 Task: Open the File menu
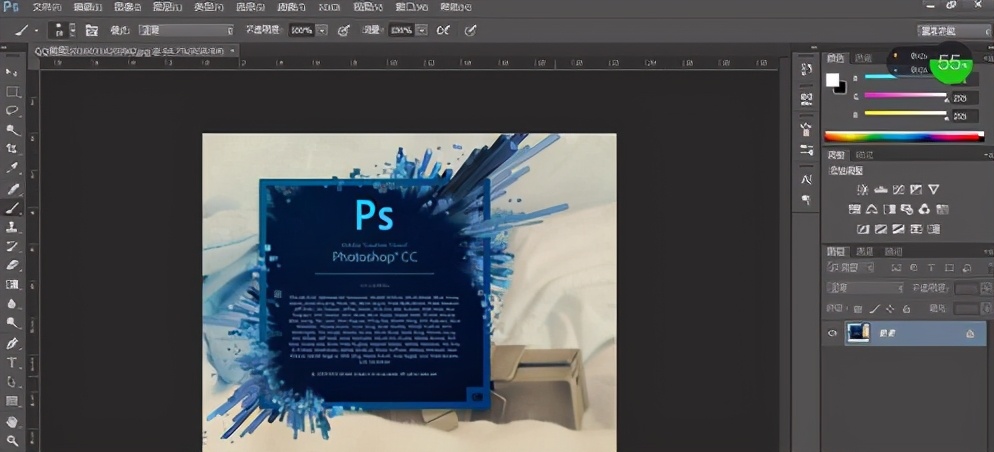(47, 7)
